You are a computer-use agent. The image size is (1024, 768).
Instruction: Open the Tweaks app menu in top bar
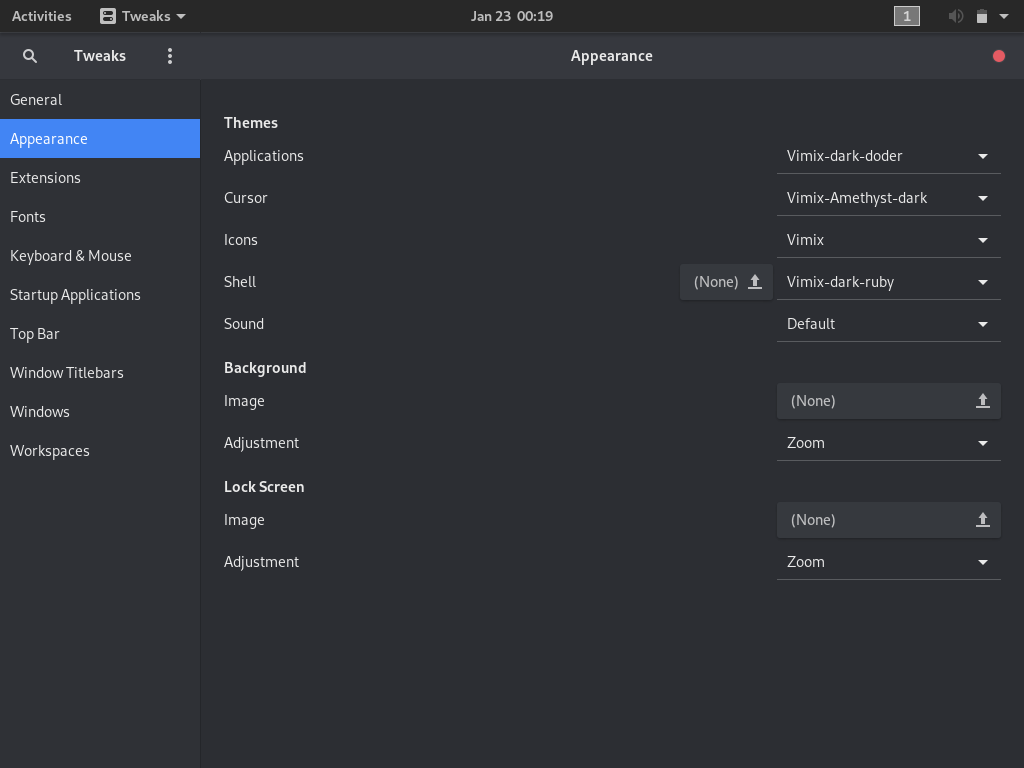[x=144, y=16]
